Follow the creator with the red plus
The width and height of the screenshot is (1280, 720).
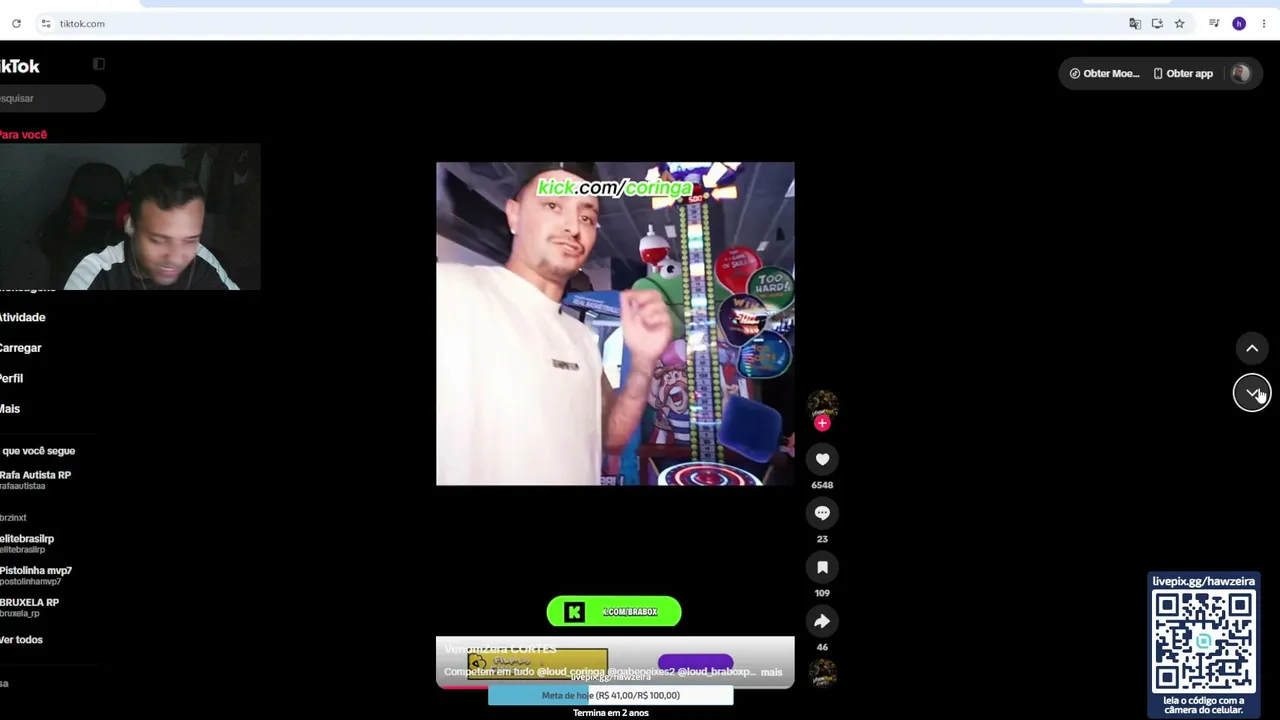pyautogui.click(x=822, y=423)
